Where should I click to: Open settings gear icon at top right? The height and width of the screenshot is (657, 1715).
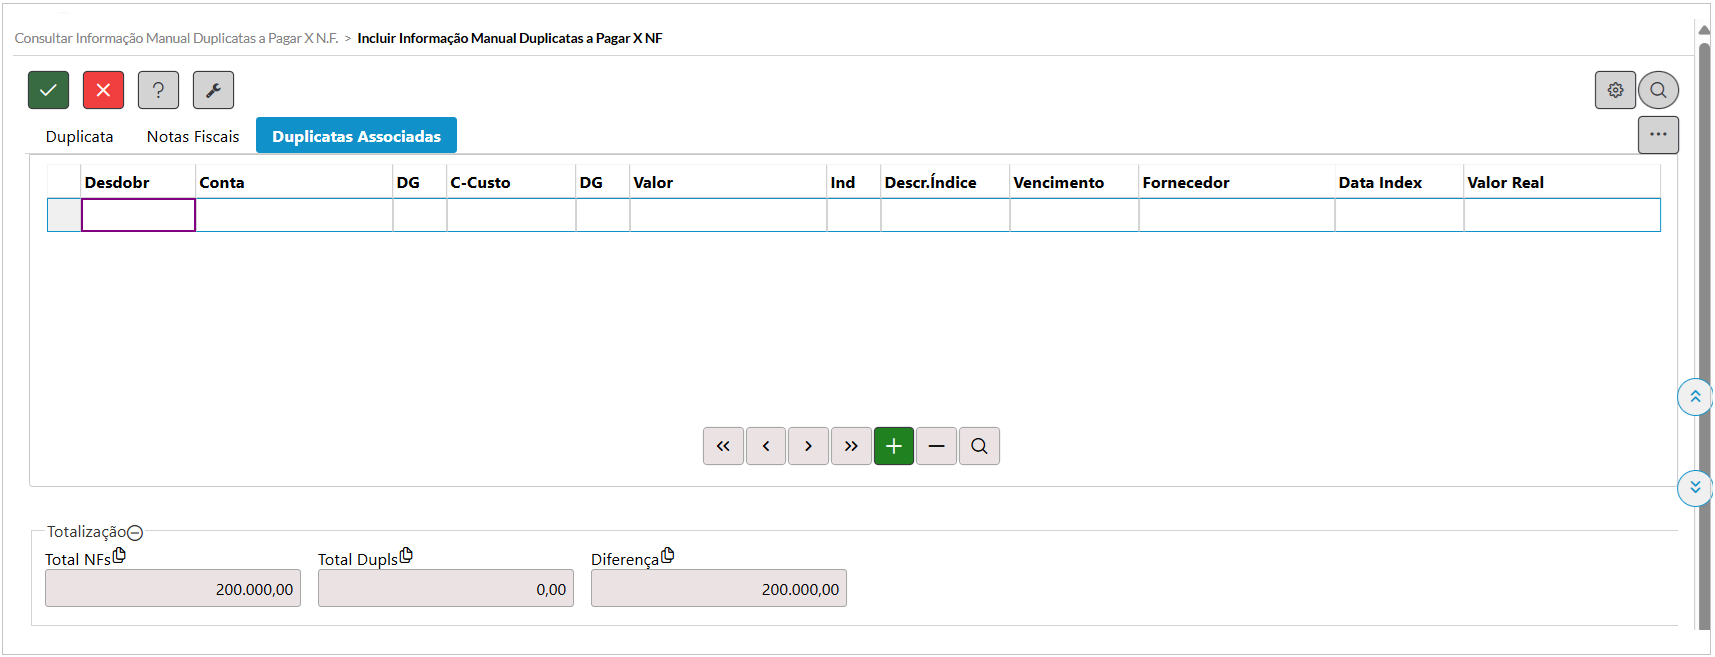[1615, 90]
